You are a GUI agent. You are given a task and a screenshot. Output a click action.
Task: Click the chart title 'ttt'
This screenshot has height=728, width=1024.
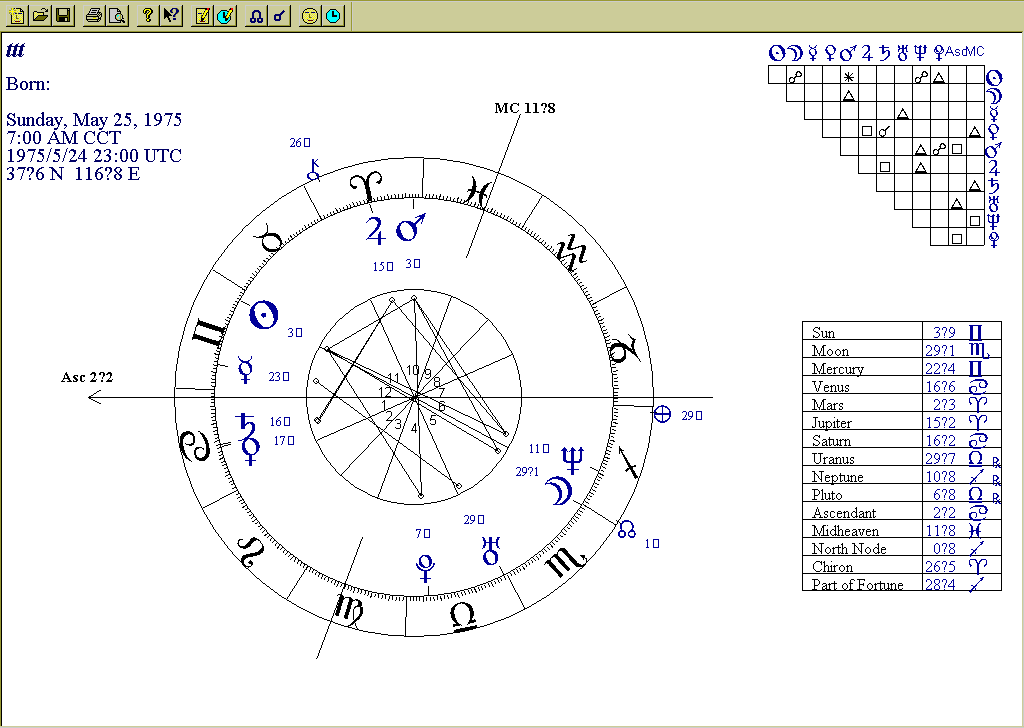click(x=15, y=51)
